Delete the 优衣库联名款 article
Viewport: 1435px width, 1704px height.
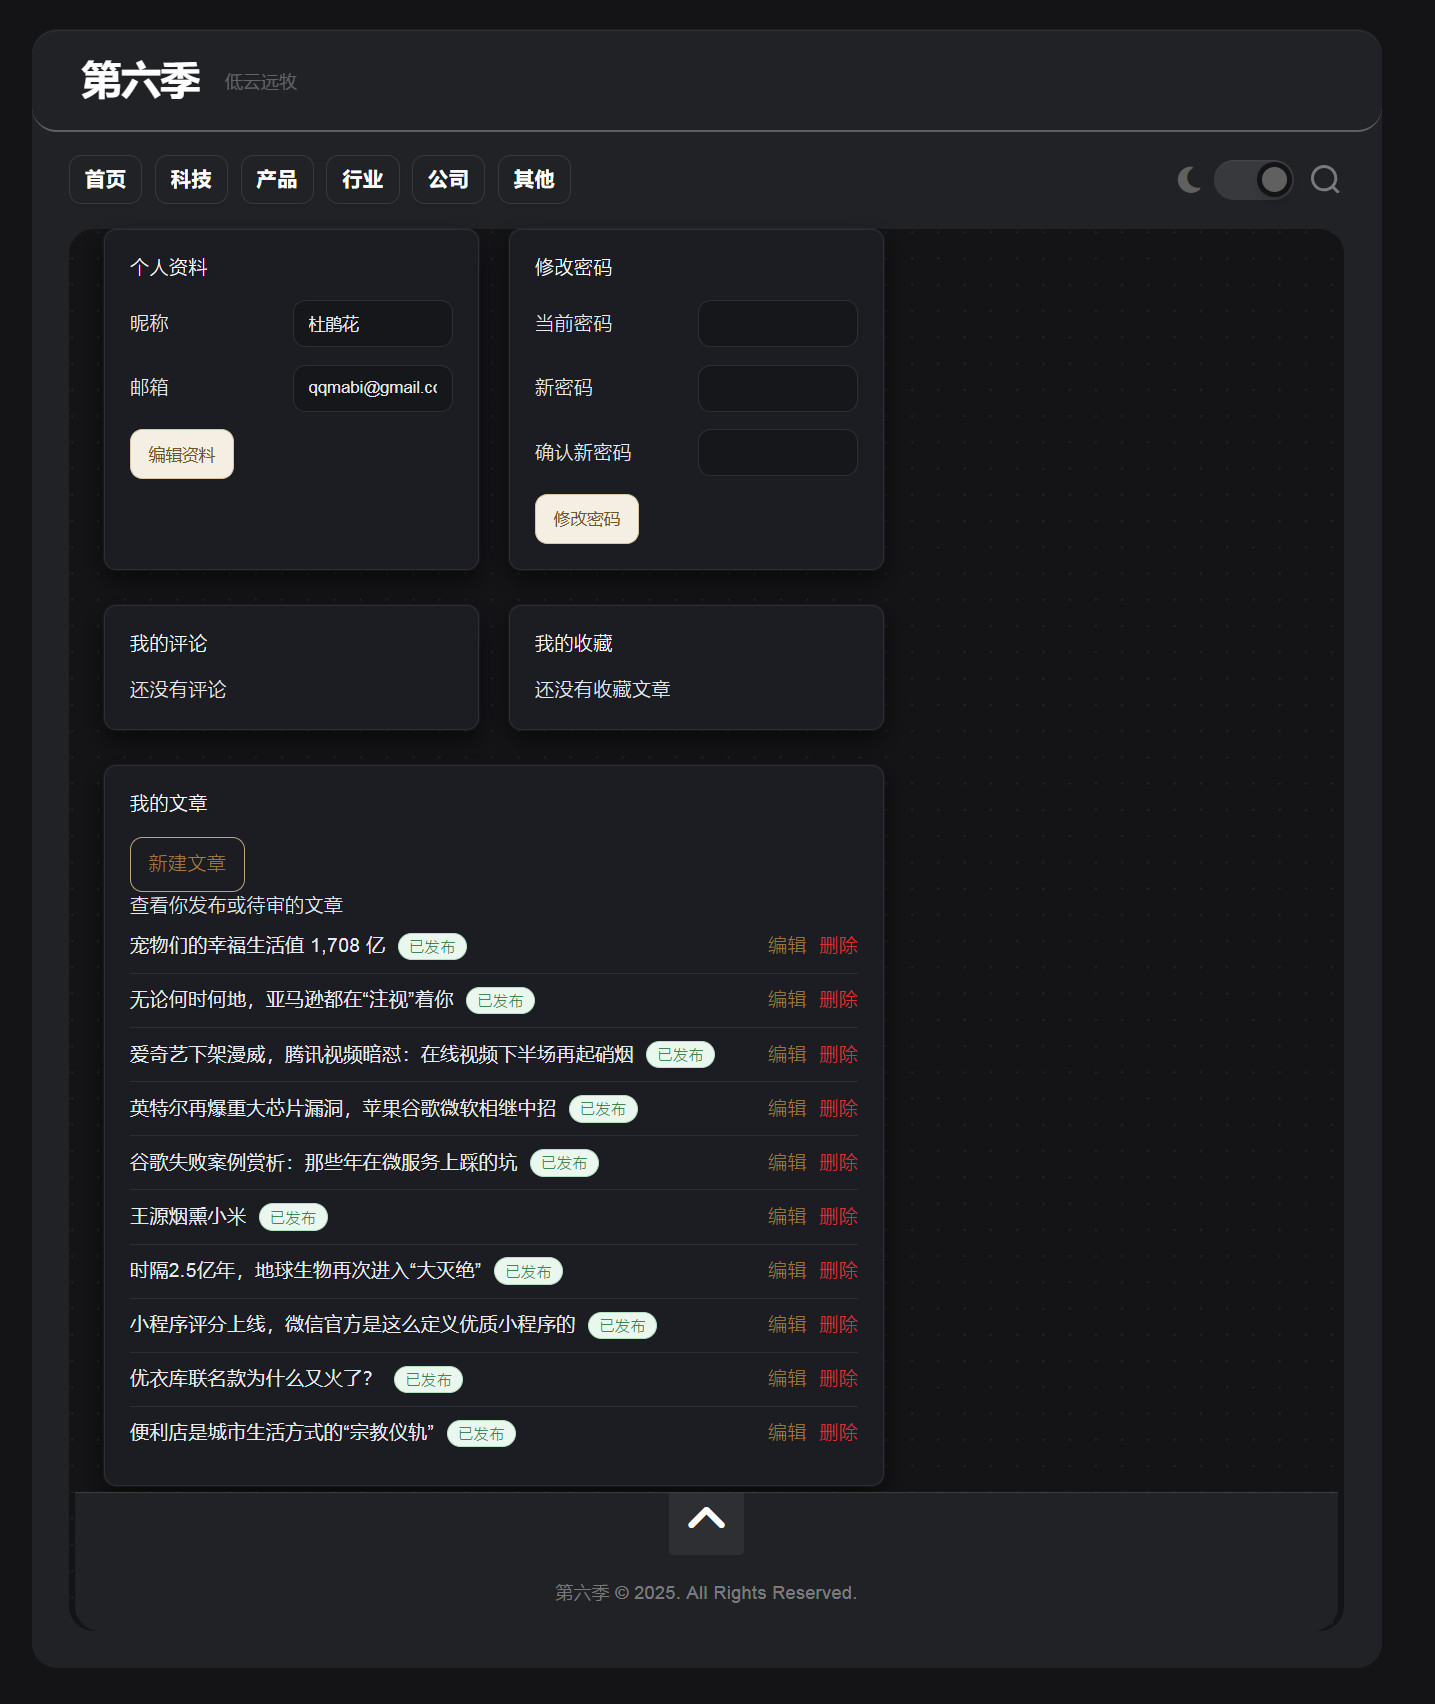(x=839, y=1379)
